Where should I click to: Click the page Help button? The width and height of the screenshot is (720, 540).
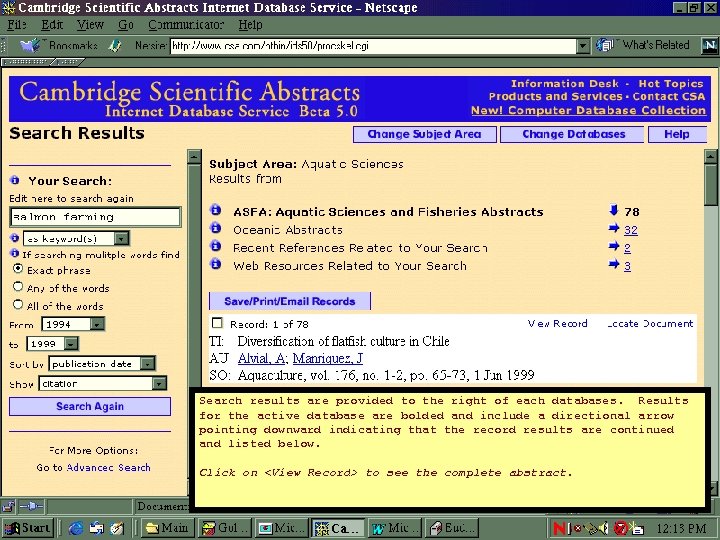pyautogui.click(x=677, y=134)
